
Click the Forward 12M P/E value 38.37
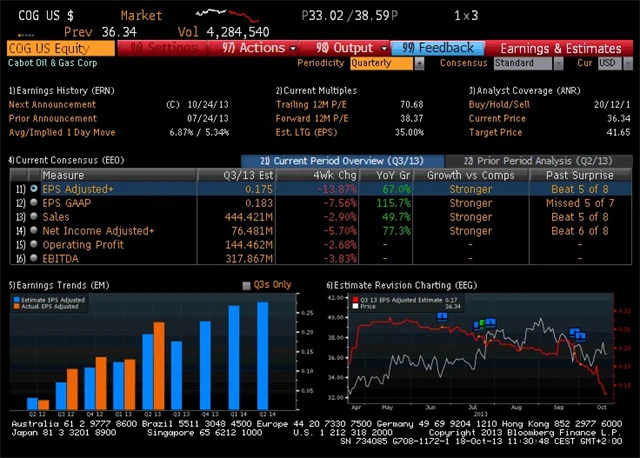tap(411, 118)
